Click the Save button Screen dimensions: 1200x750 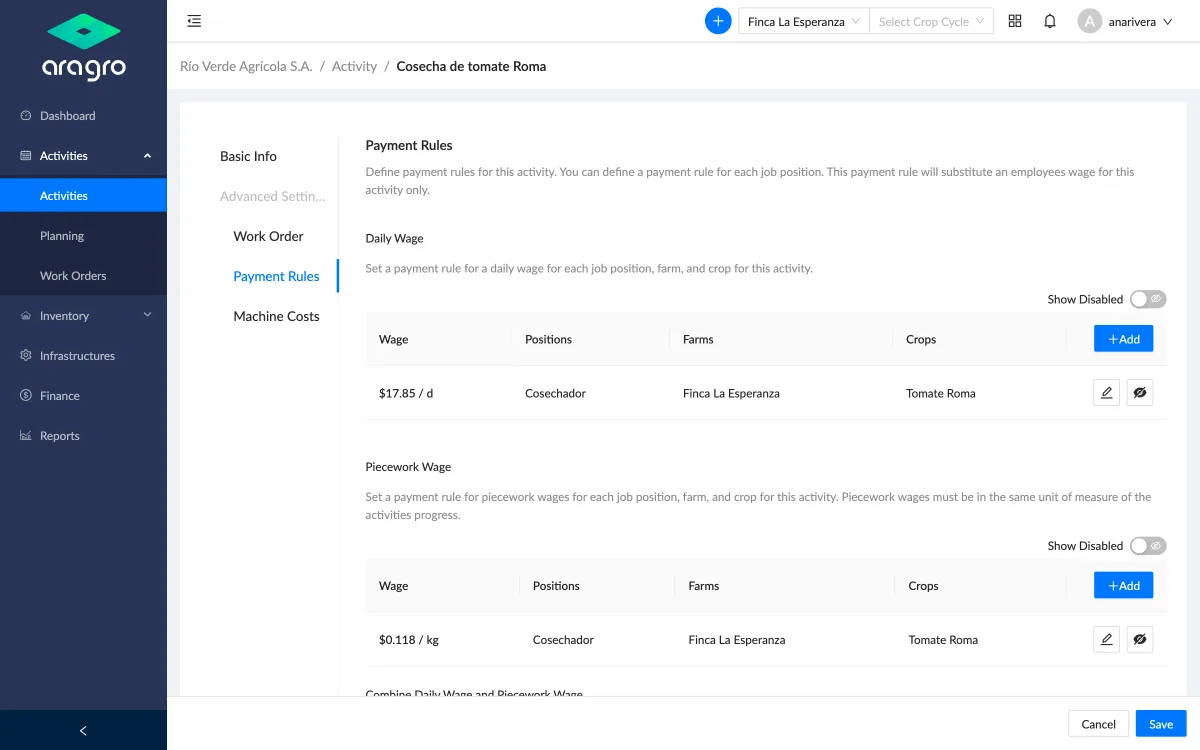(x=1161, y=724)
